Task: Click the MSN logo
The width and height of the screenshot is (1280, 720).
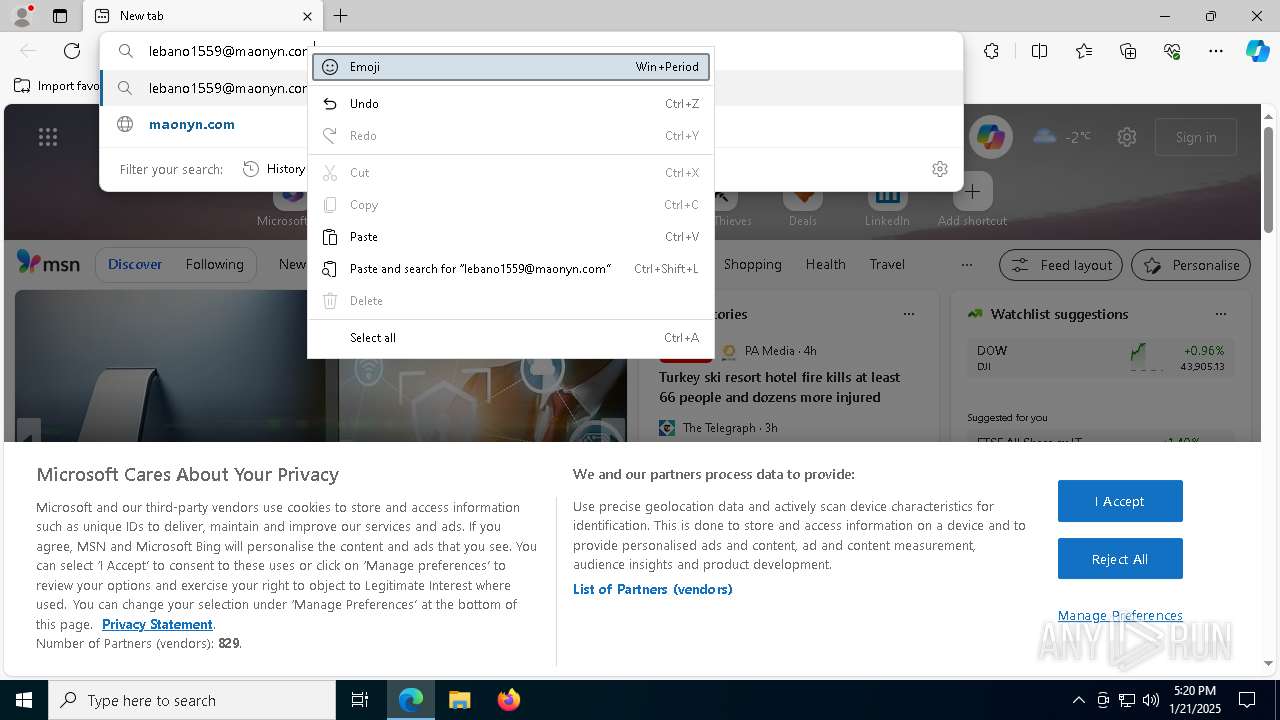Action: 48,264
